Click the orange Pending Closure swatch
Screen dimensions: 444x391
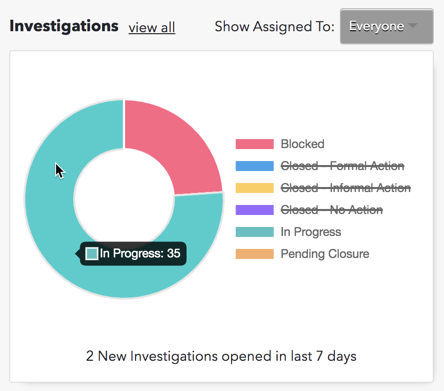point(255,254)
